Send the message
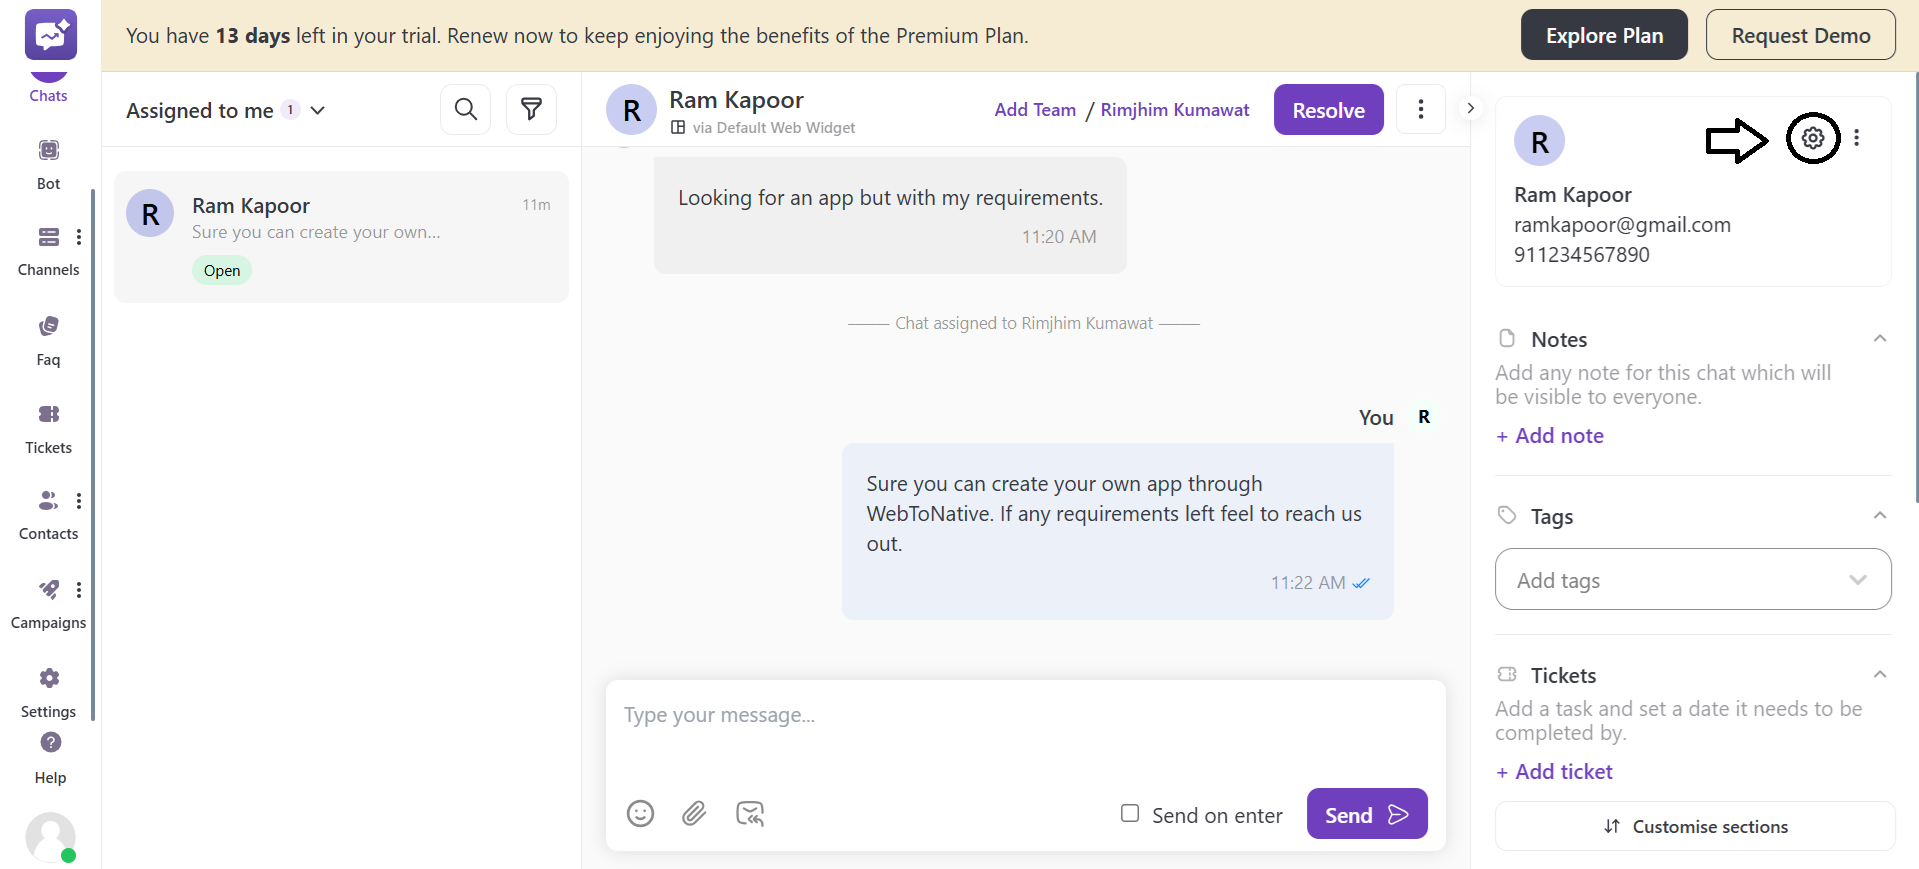This screenshot has width=1919, height=869. tap(1366, 814)
